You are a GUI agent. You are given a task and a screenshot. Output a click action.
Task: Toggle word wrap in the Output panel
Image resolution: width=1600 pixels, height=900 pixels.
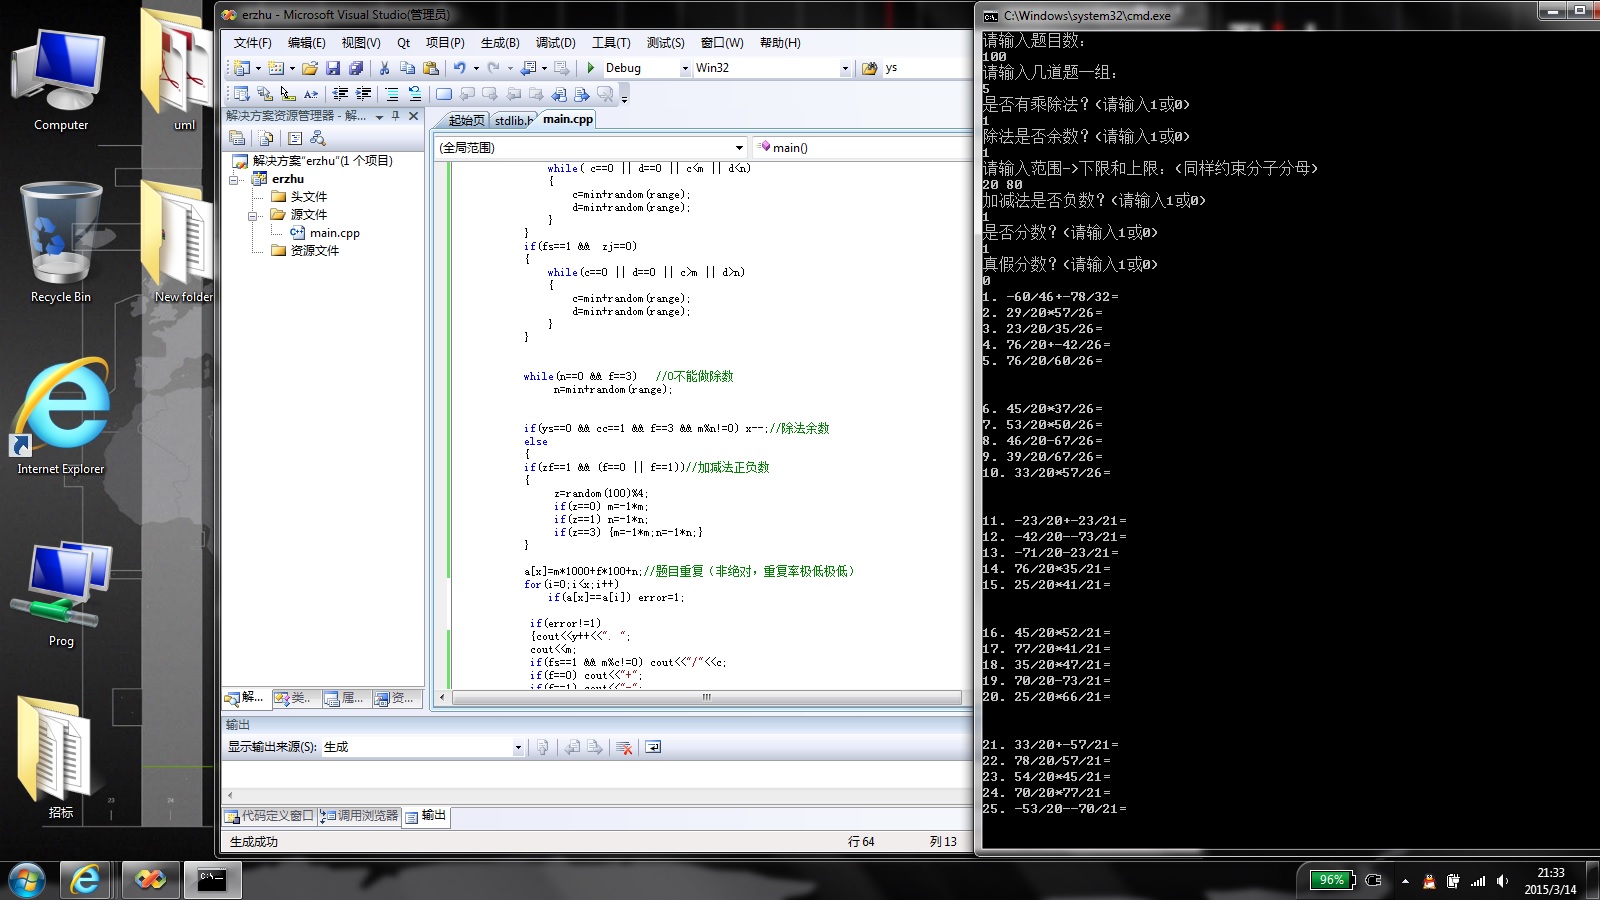click(x=653, y=747)
